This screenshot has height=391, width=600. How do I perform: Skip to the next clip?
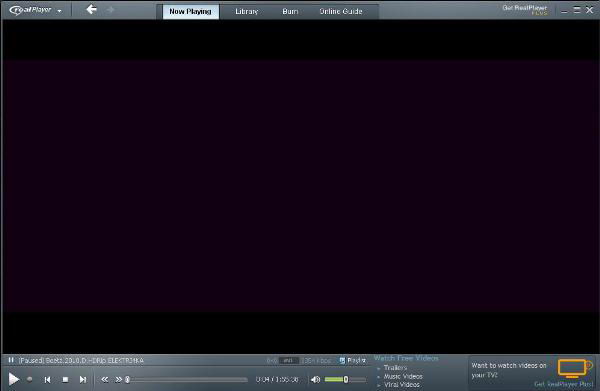[x=83, y=380]
